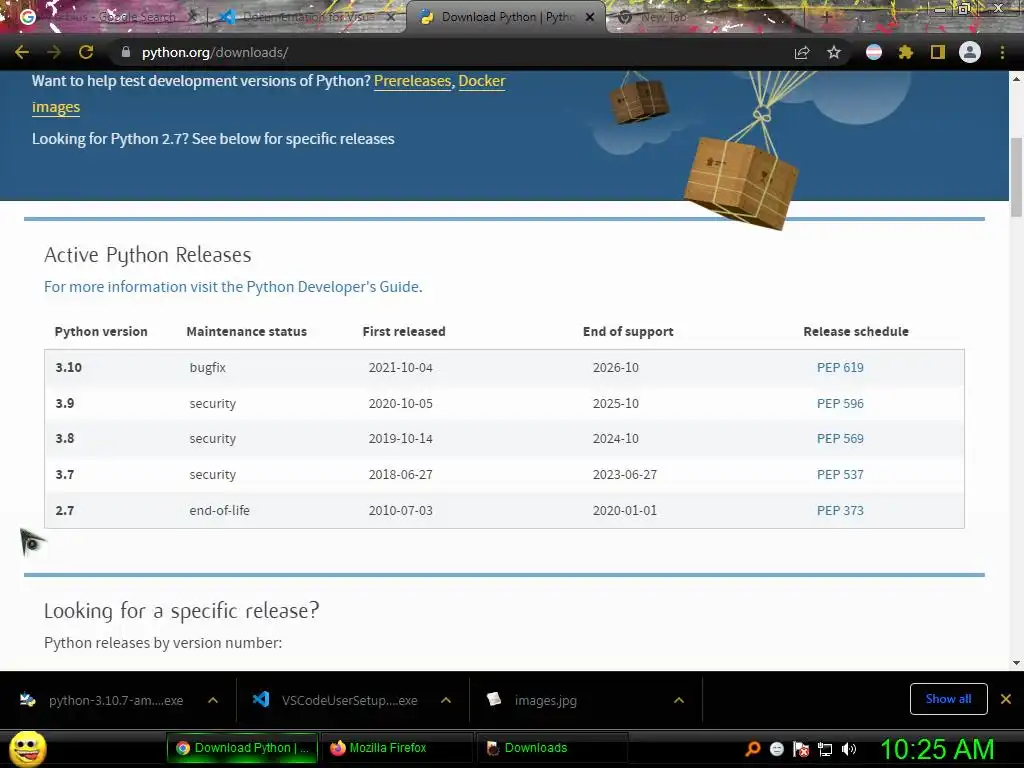Click the 2023-06-27 end of support
This screenshot has height=768, width=1024.
[624, 475]
